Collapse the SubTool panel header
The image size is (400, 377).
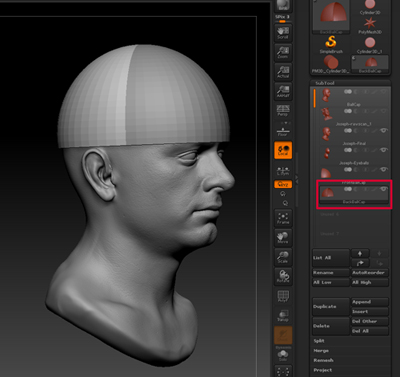pos(350,83)
